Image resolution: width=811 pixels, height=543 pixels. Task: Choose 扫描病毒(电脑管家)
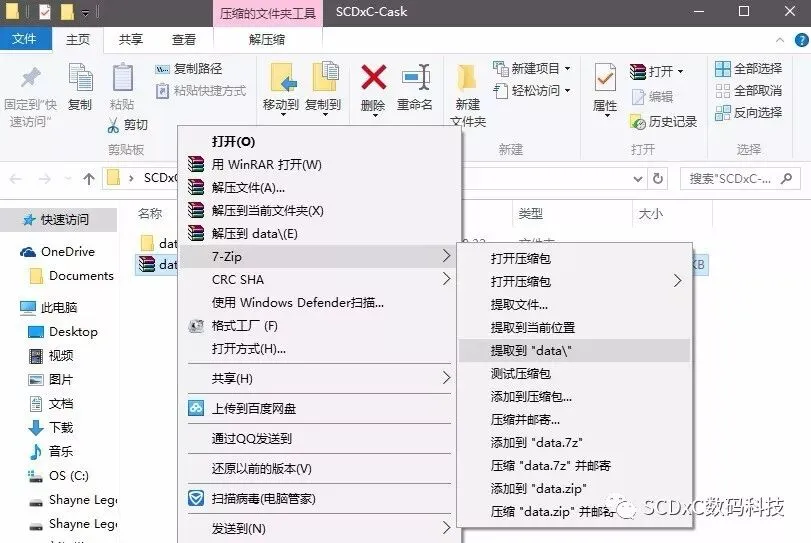319,499
